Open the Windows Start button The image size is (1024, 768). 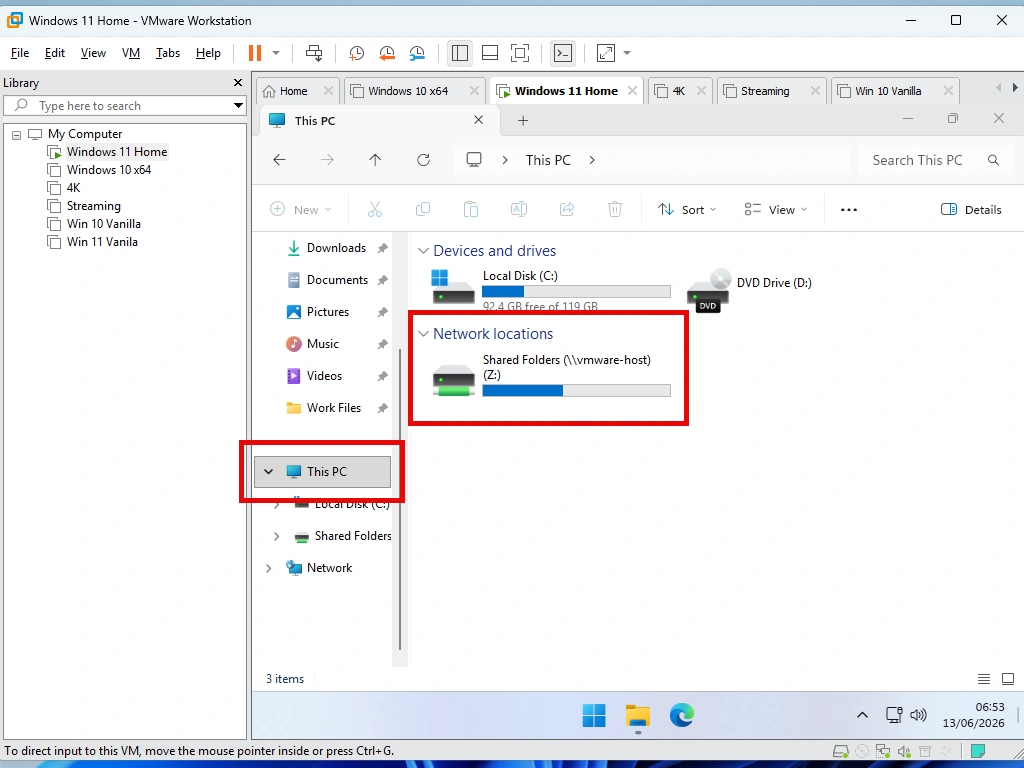[594, 716]
